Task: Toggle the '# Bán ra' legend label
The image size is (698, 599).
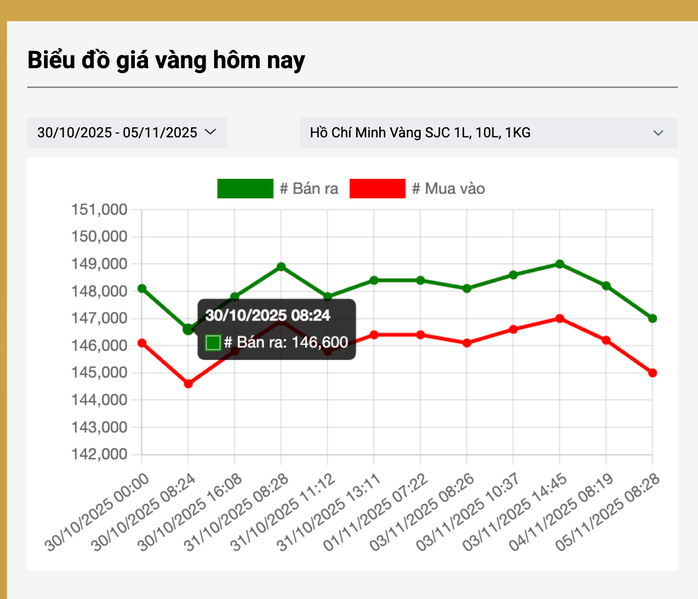Action: pos(312,188)
